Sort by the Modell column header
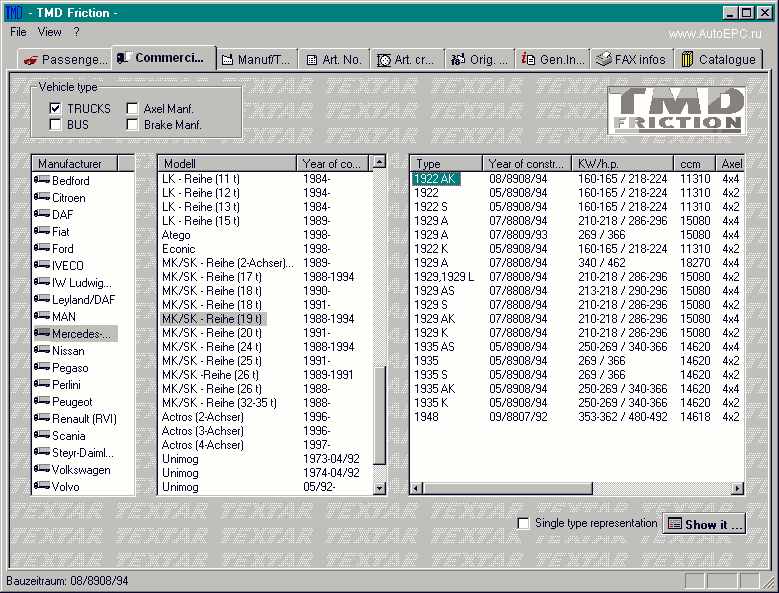 tap(227, 163)
